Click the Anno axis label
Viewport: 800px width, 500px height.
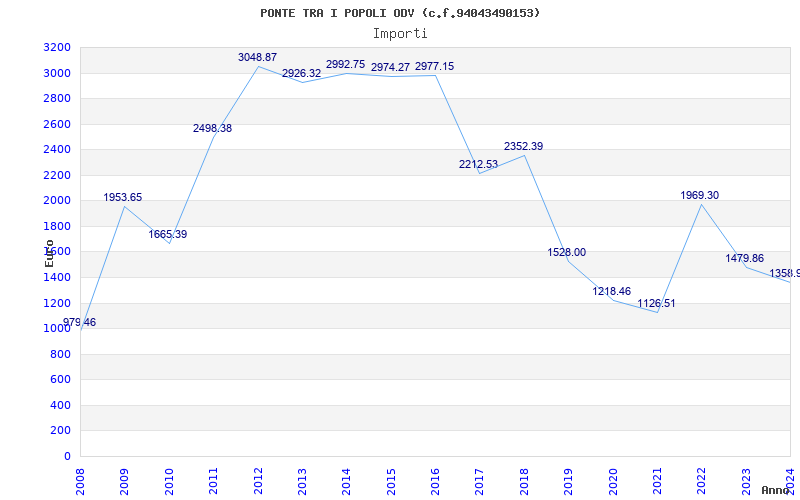coord(776,490)
